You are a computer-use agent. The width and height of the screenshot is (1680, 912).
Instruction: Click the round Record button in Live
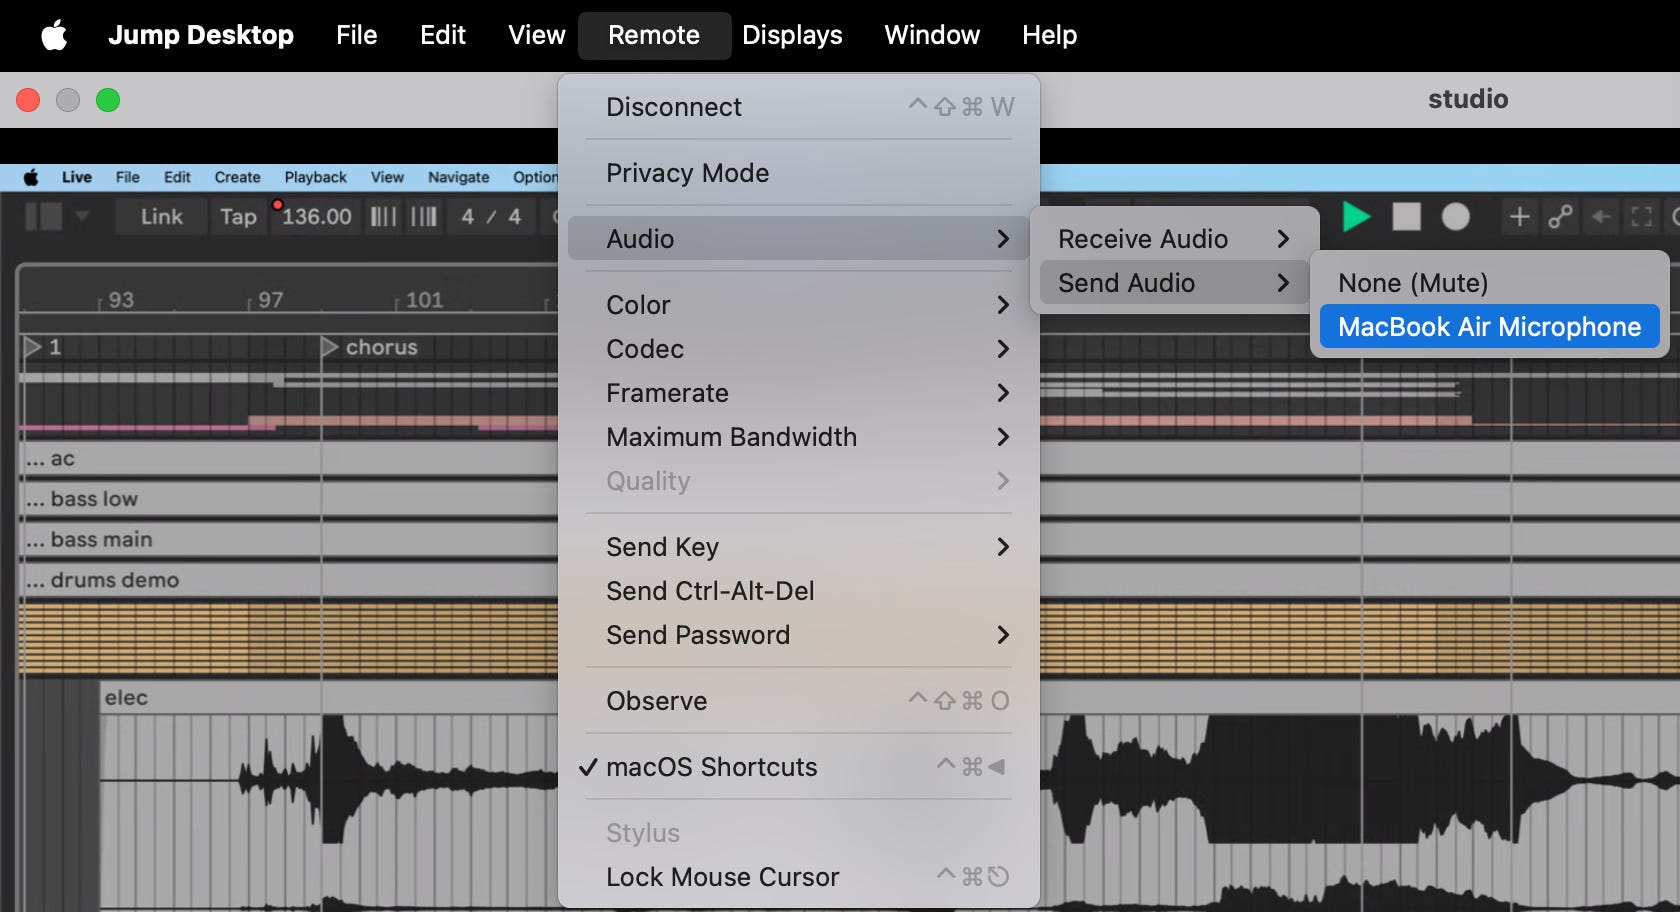coord(1456,216)
